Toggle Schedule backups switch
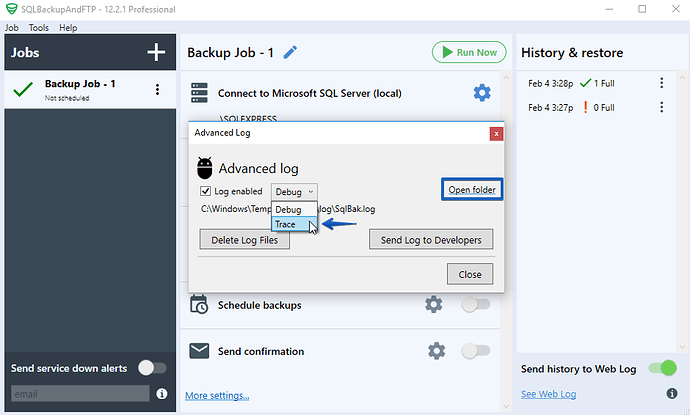The image size is (690, 415). pyautogui.click(x=476, y=305)
